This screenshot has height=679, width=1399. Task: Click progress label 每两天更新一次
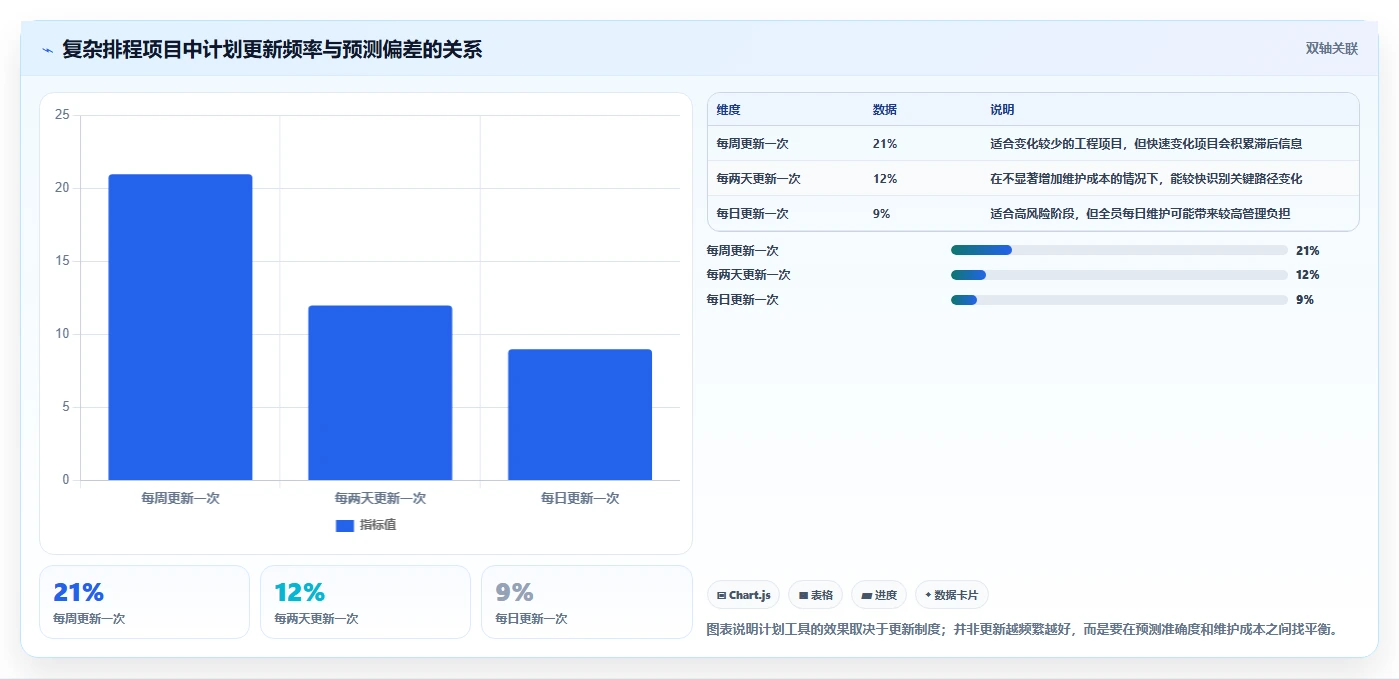coord(748,275)
